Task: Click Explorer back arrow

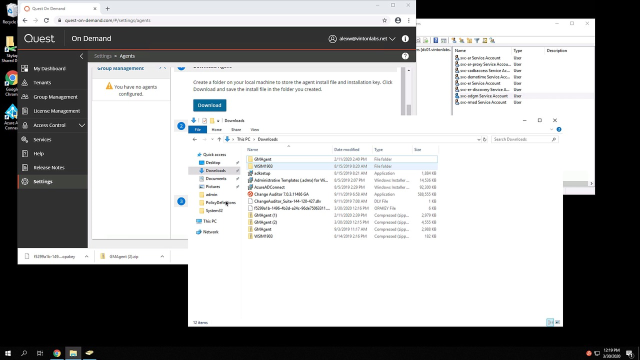Action: click(x=195, y=139)
